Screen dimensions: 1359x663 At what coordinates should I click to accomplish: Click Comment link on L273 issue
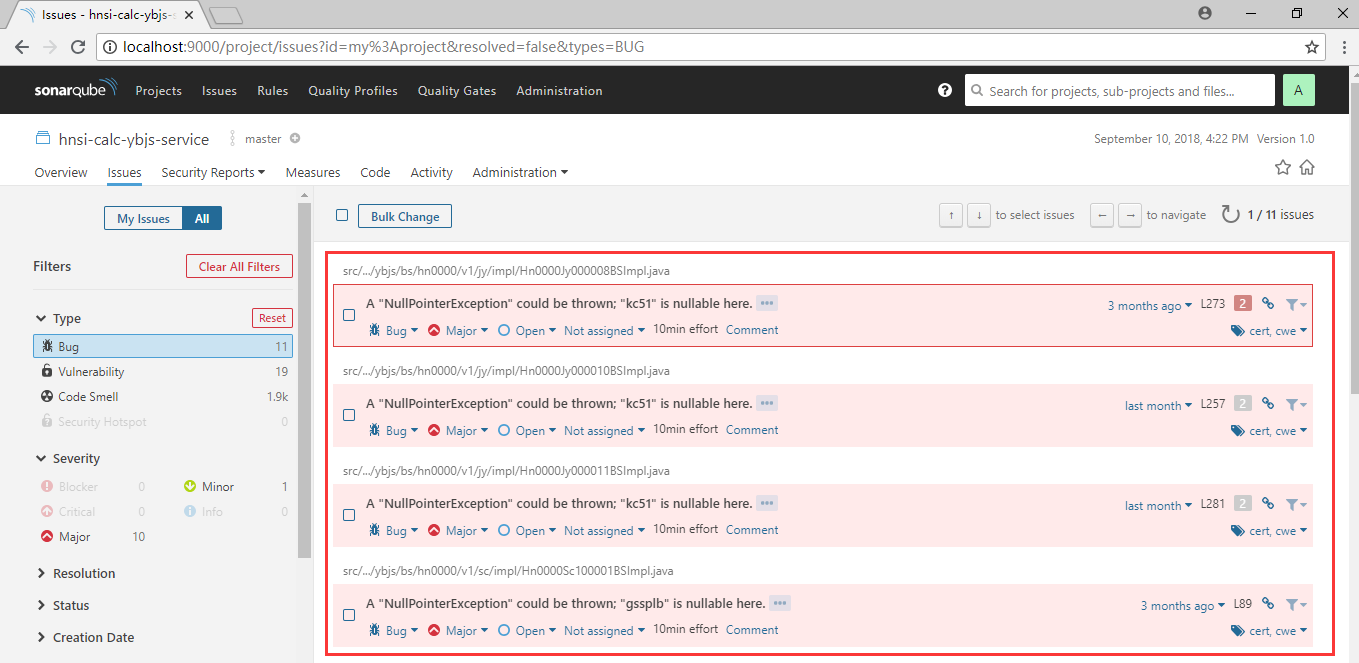tap(752, 330)
